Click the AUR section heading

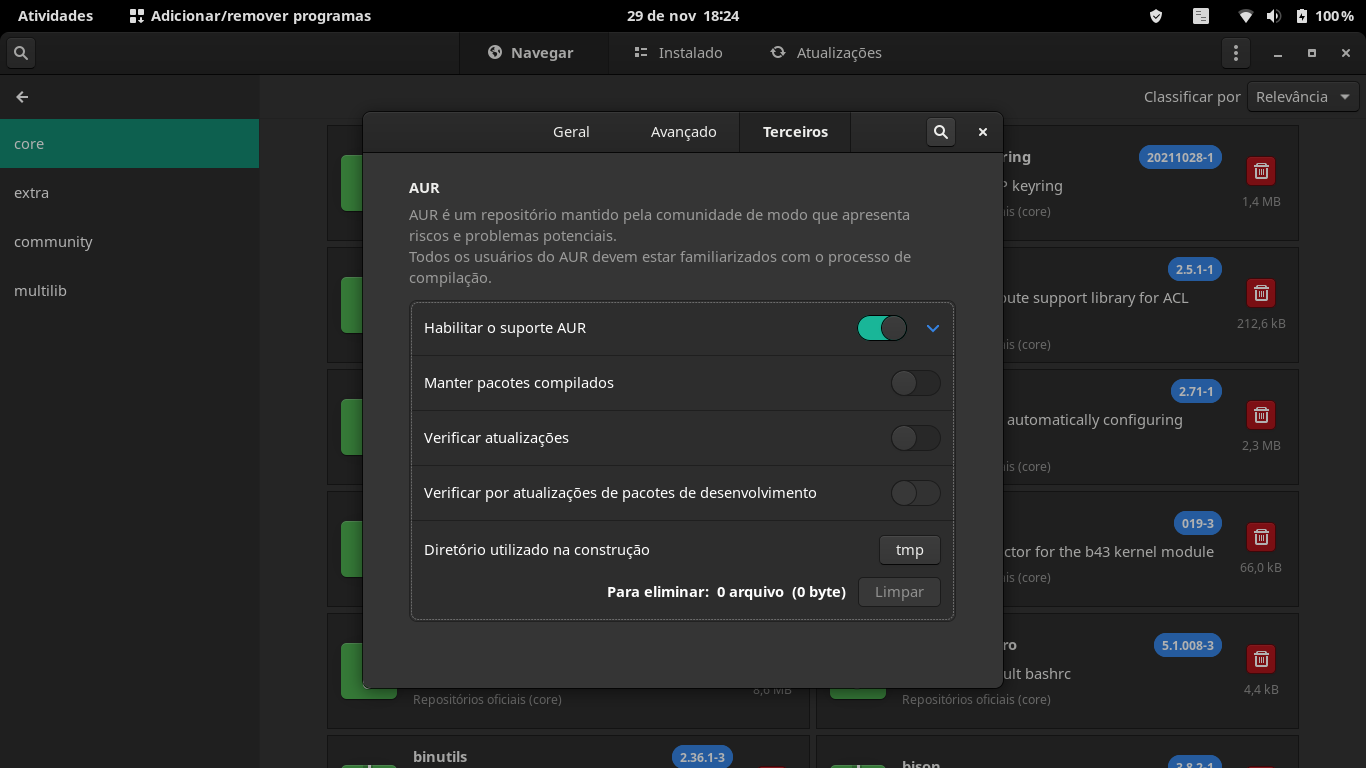point(424,188)
